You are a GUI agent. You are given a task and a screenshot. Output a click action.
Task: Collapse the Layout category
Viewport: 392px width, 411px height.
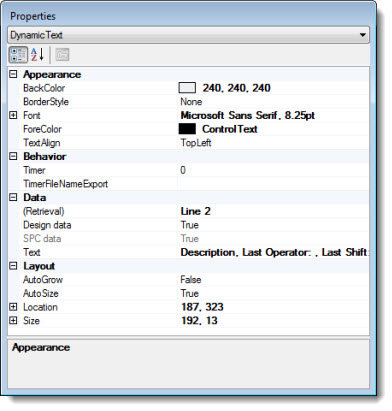coord(13,266)
